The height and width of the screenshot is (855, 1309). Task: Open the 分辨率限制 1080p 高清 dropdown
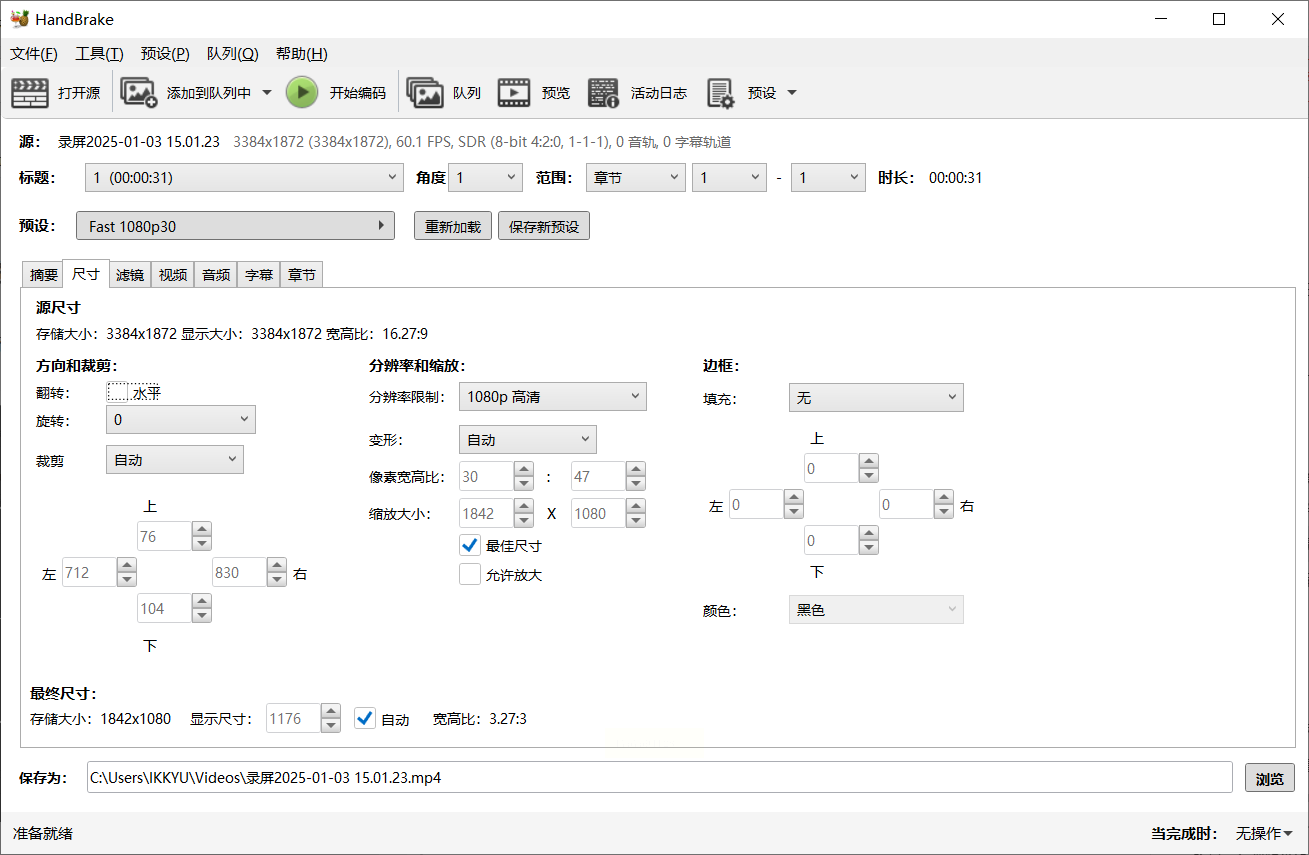[x=552, y=397]
